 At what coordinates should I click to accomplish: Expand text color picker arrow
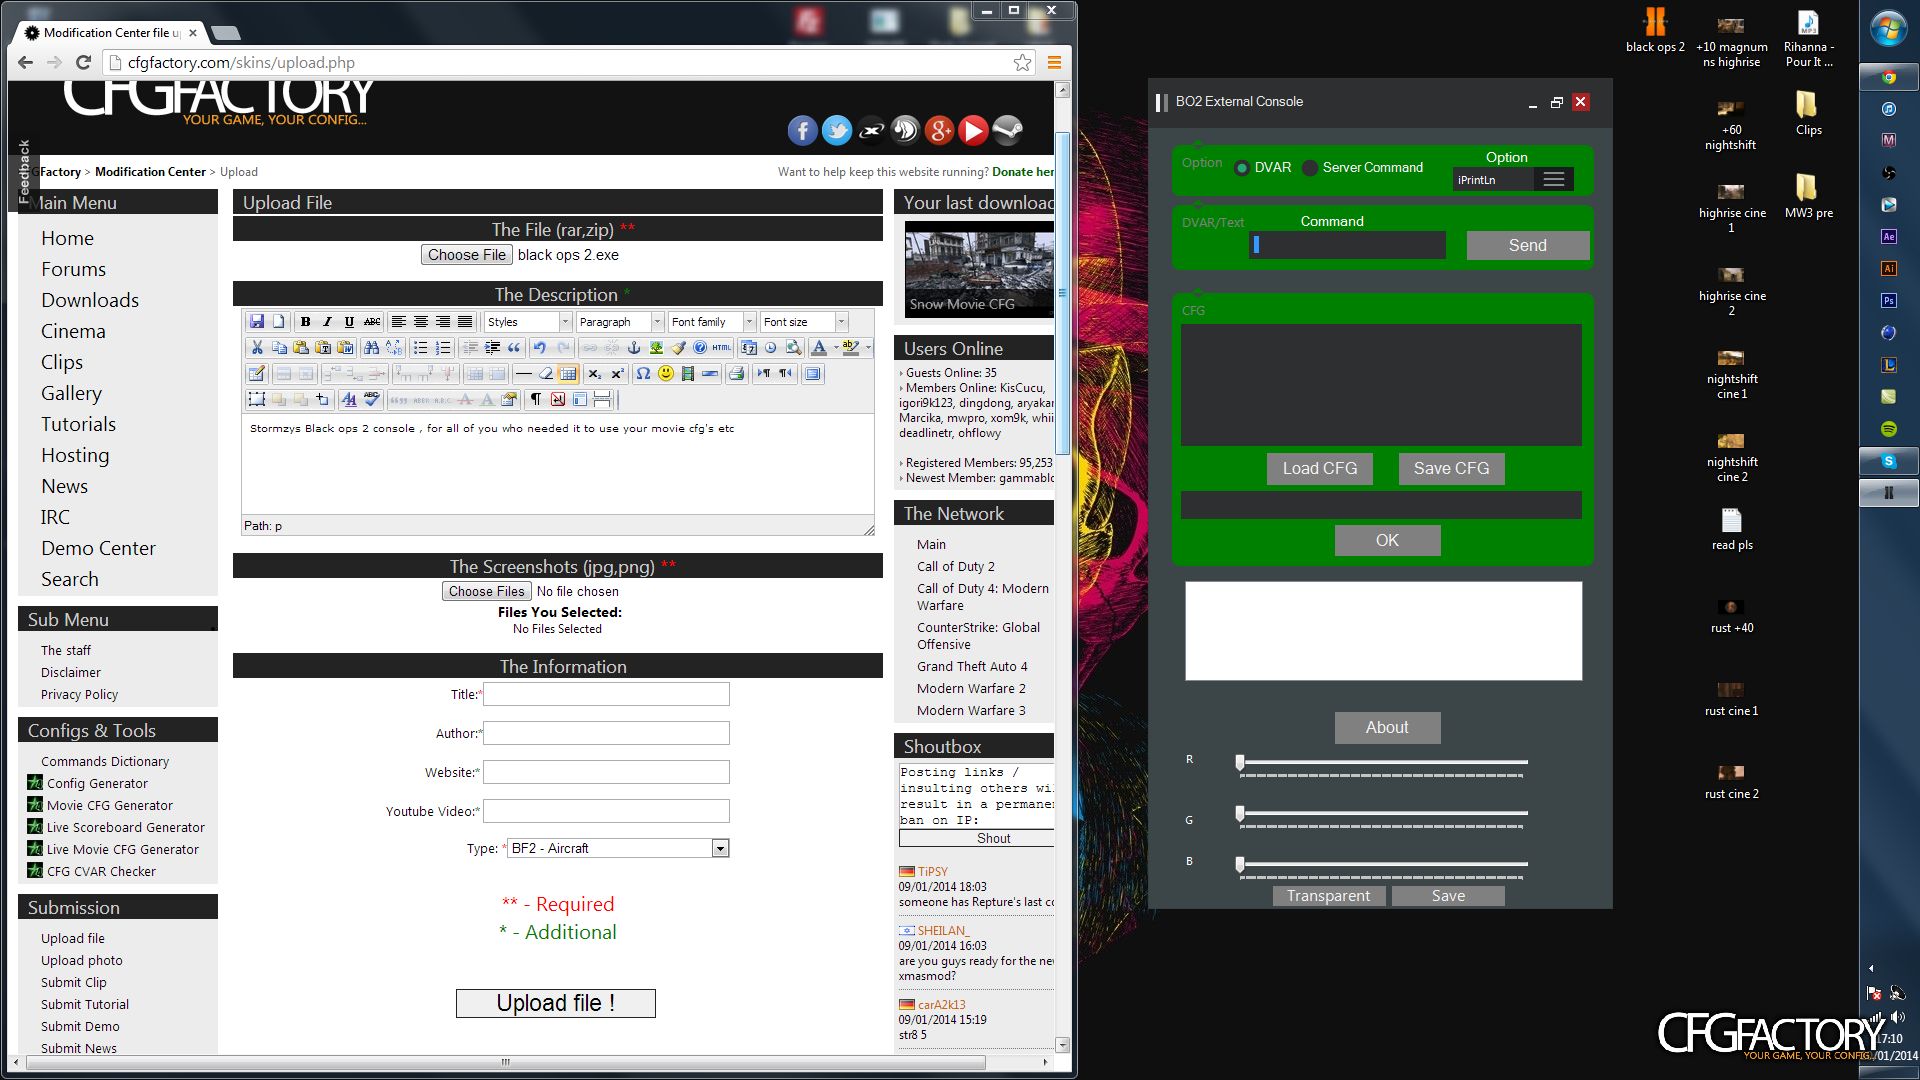tap(836, 348)
